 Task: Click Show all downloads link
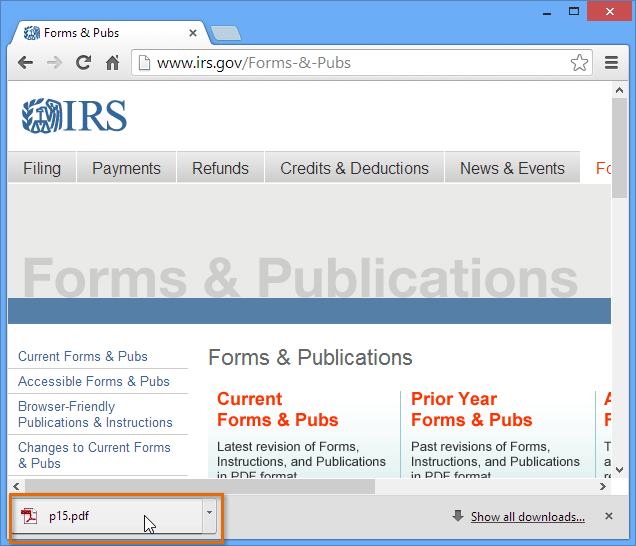(527, 517)
